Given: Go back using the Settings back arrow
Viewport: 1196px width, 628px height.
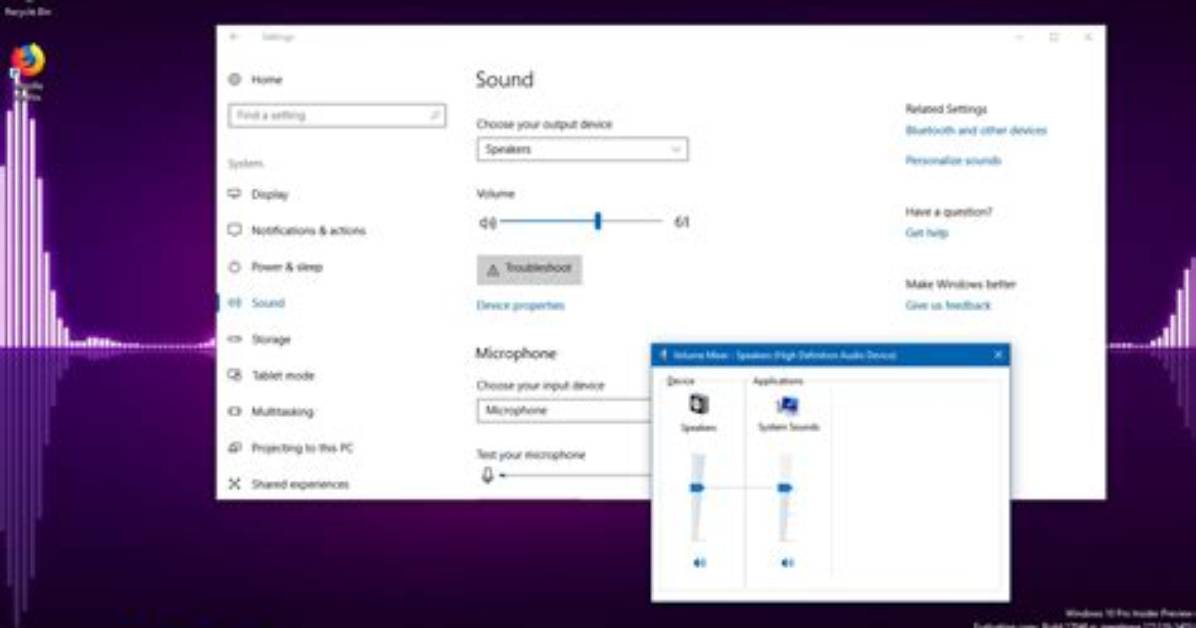Looking at the screenshot, I should (234, 37).
